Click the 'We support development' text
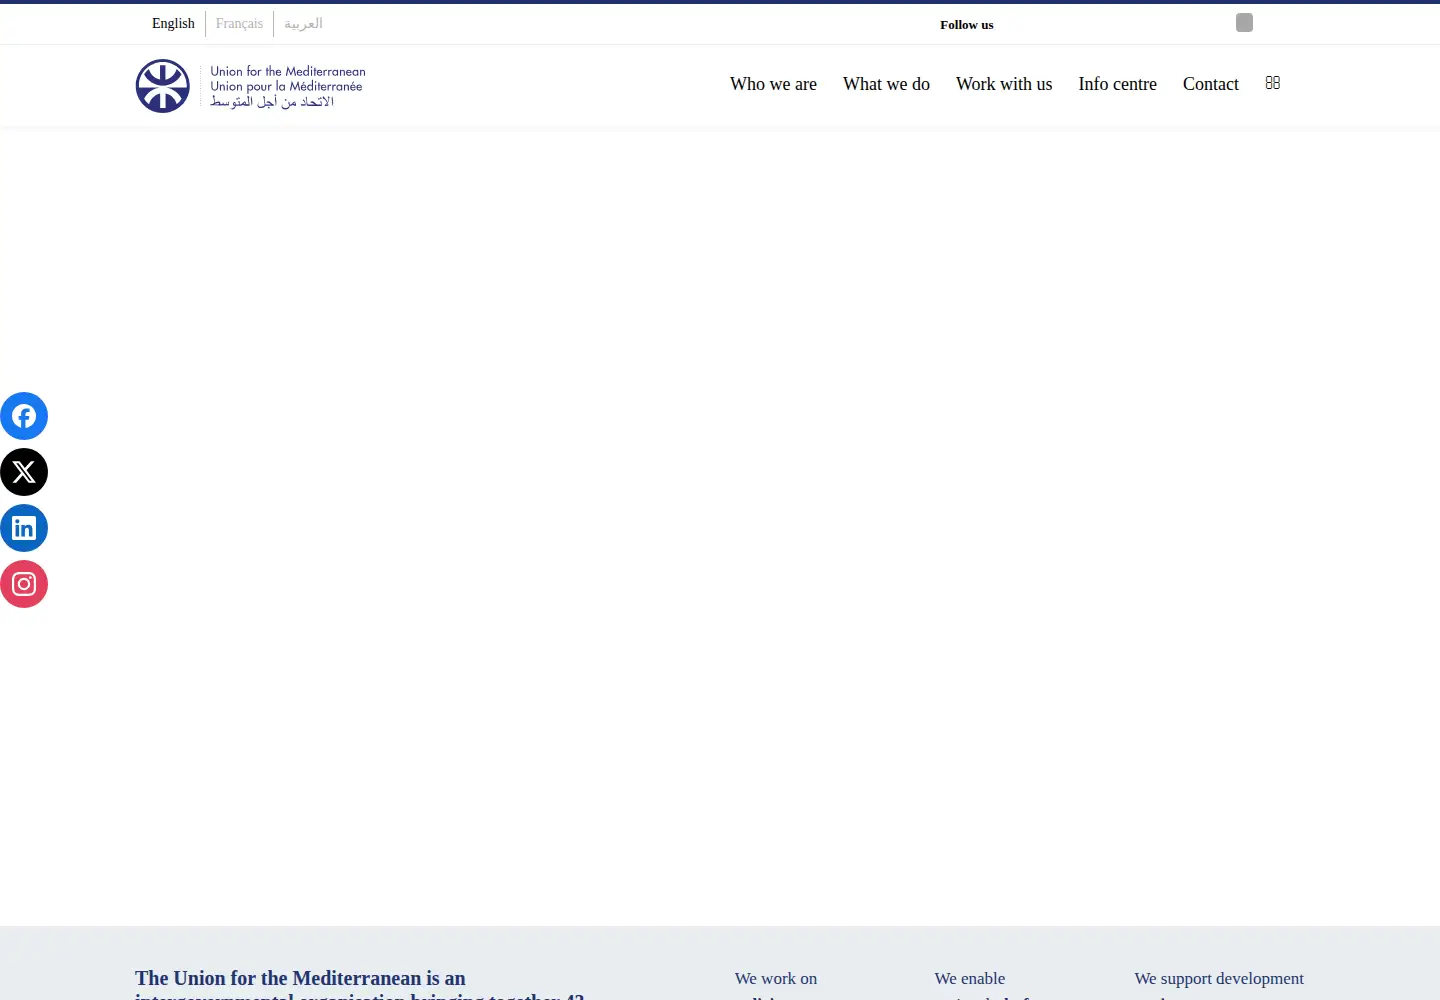This screenshot has height=1000, width=1440. click(x=1219, y=978)
